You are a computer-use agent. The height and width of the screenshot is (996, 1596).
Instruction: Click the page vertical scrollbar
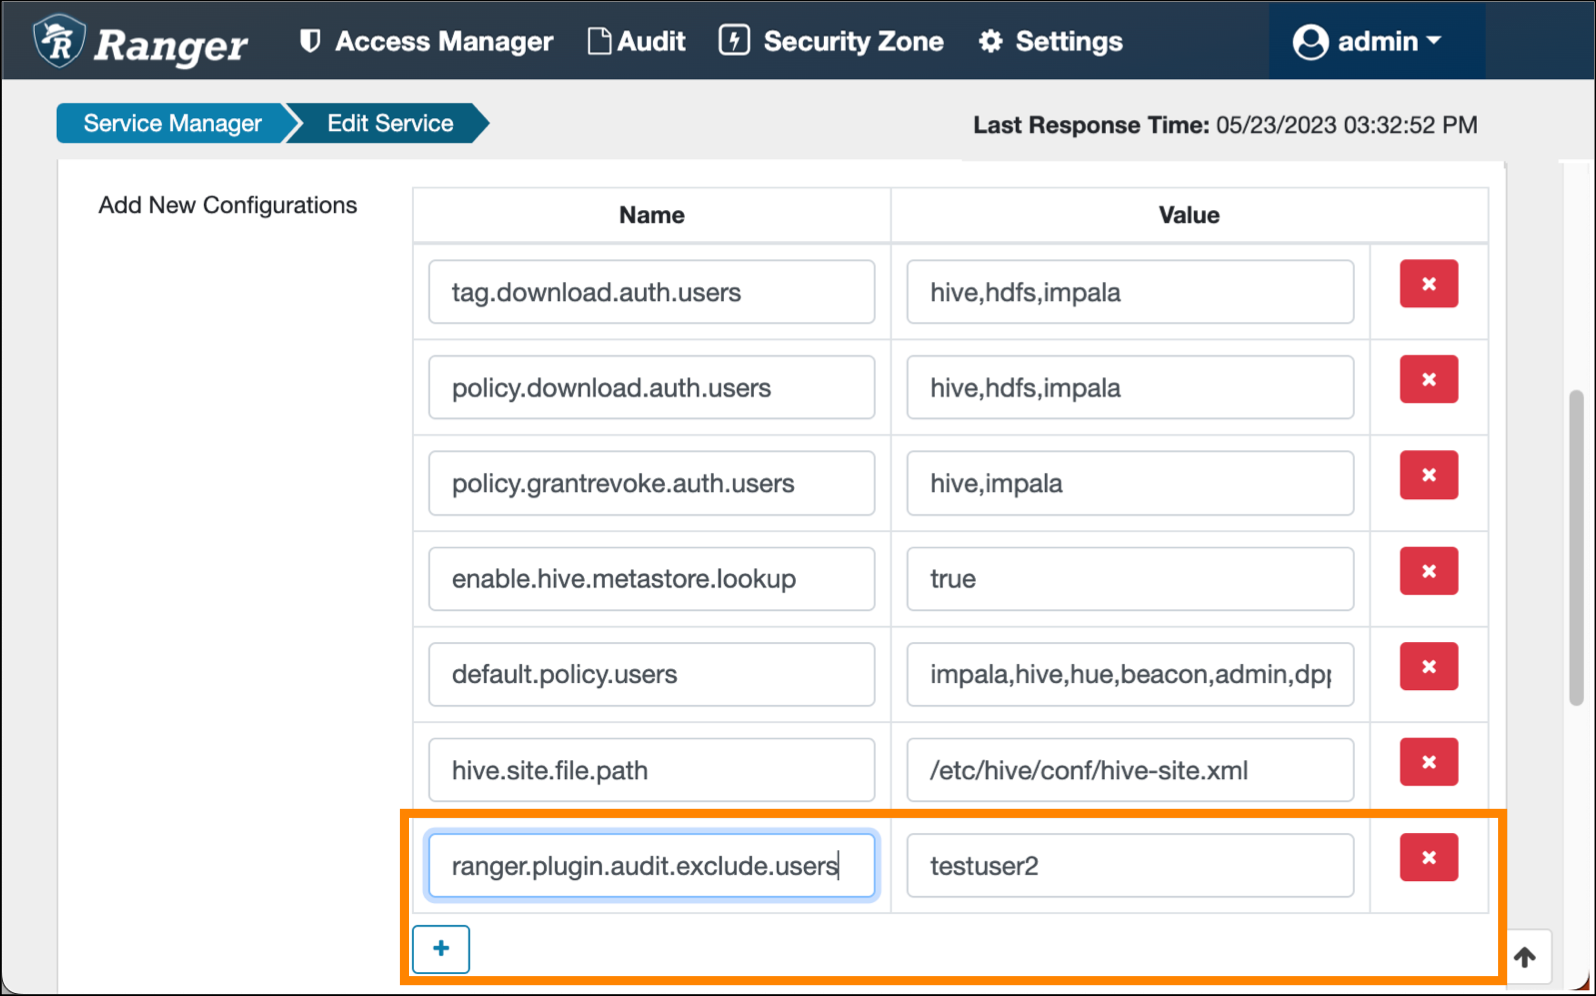(x=1576, y=548)
